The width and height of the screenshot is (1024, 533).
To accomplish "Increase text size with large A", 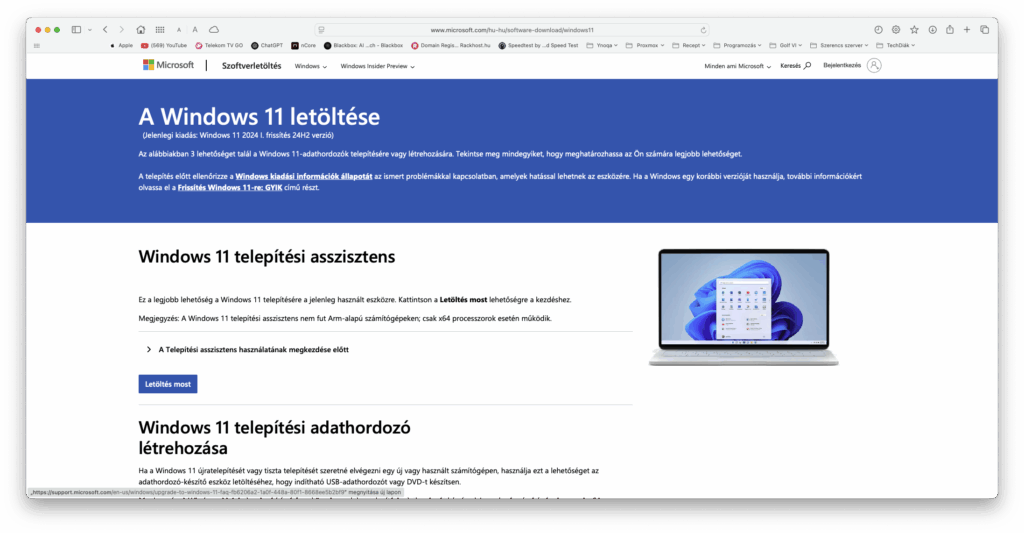I will (195, 29).
